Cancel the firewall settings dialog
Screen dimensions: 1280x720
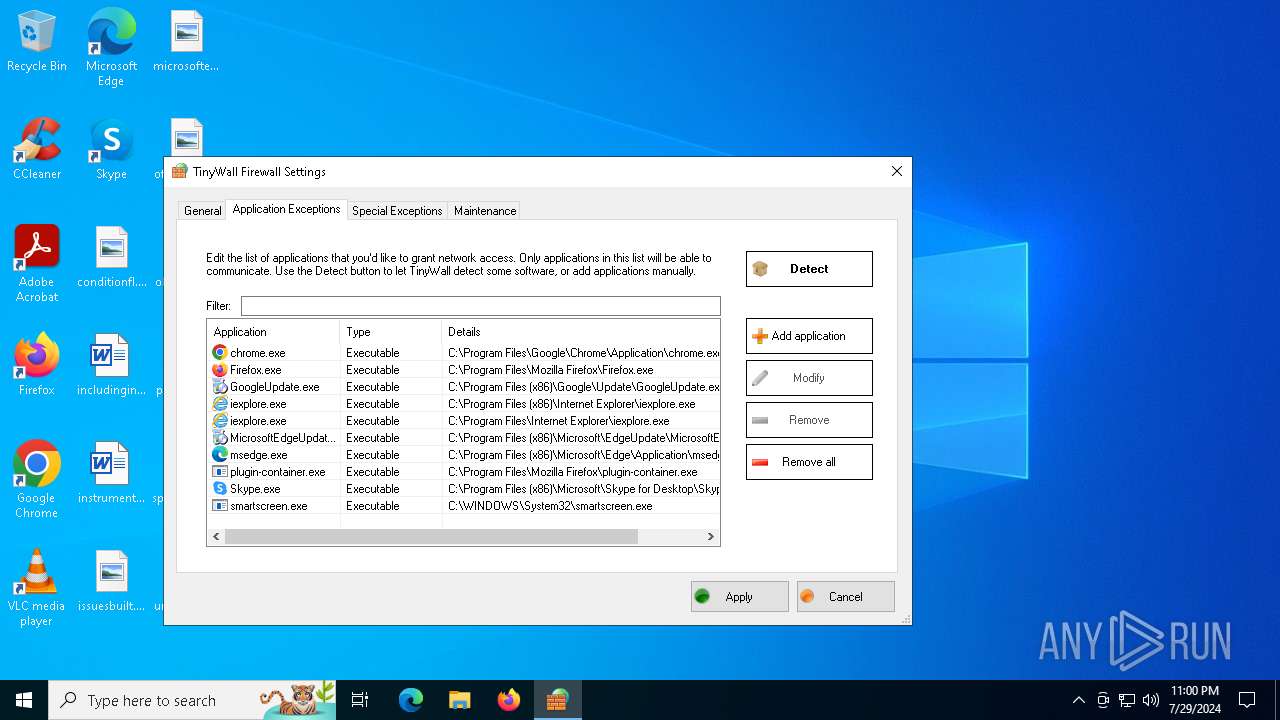tap(846, 597)
